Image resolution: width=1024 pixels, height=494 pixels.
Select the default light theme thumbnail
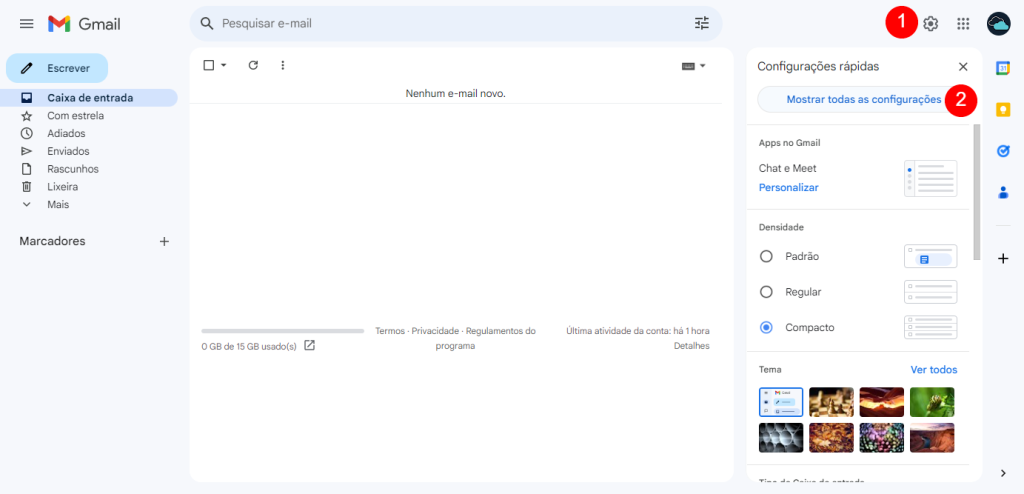781,402
